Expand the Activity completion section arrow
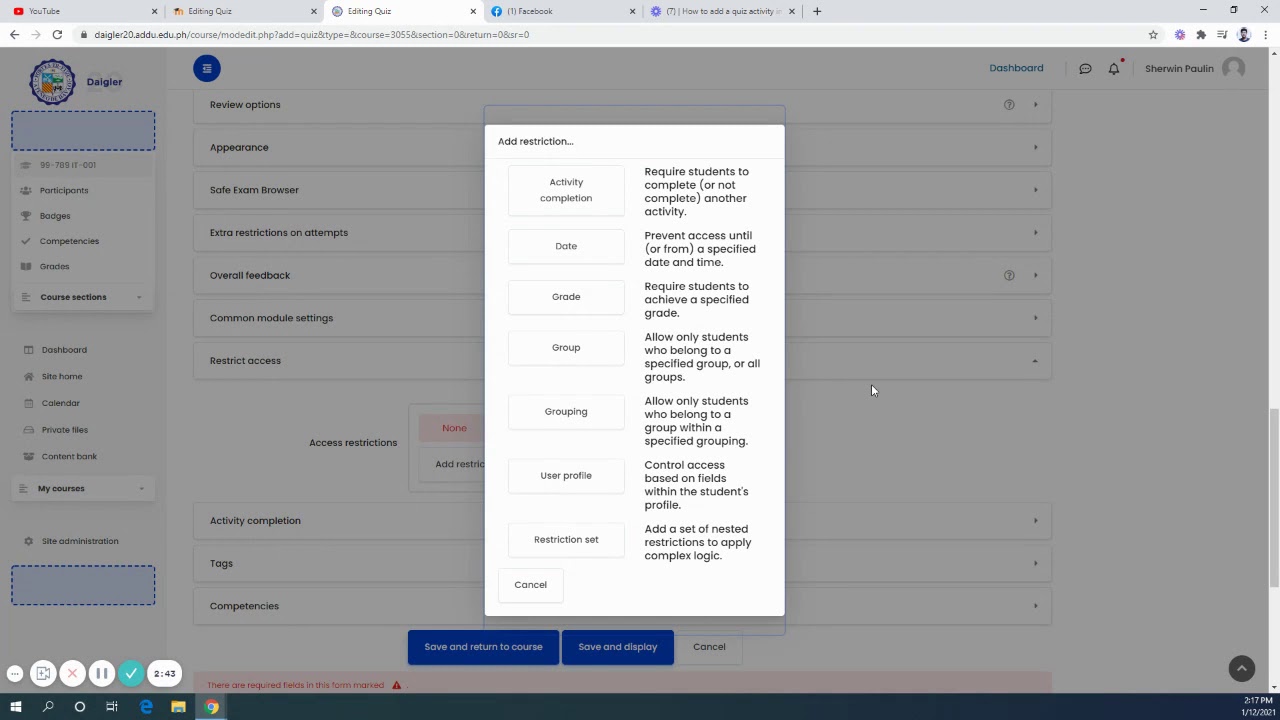The width and height of the screenshot is (1280, 720). [x=1035, y=521]
